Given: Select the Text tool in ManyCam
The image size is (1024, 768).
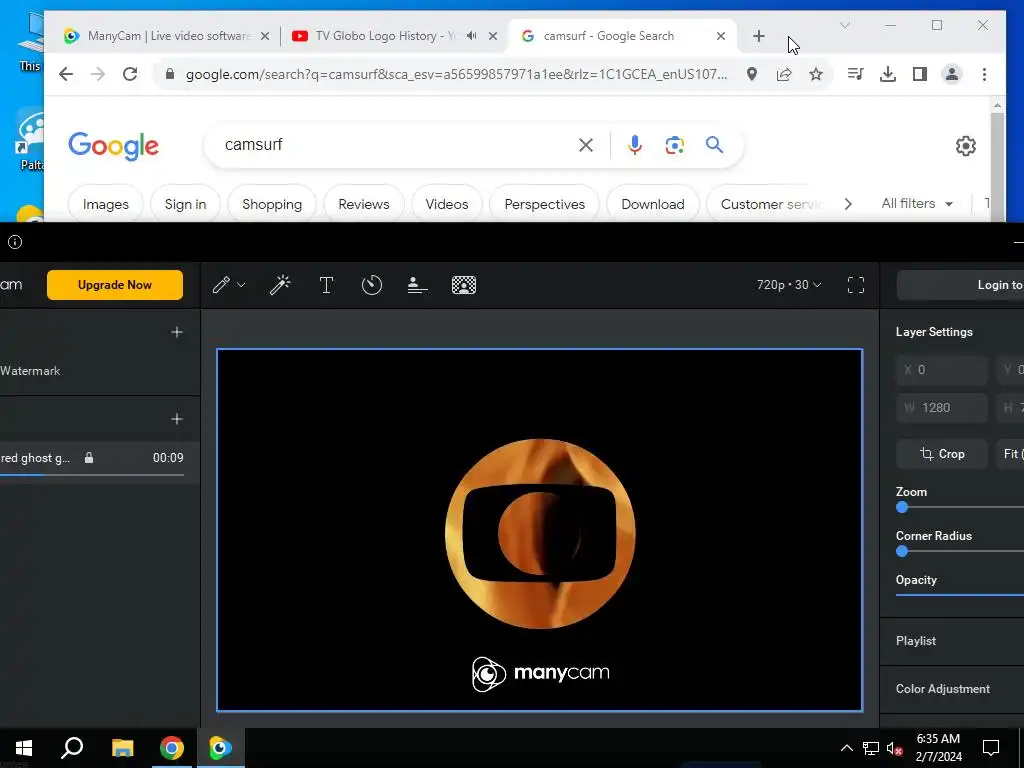Looking at the screenshot, I should [x=326, y=285].
